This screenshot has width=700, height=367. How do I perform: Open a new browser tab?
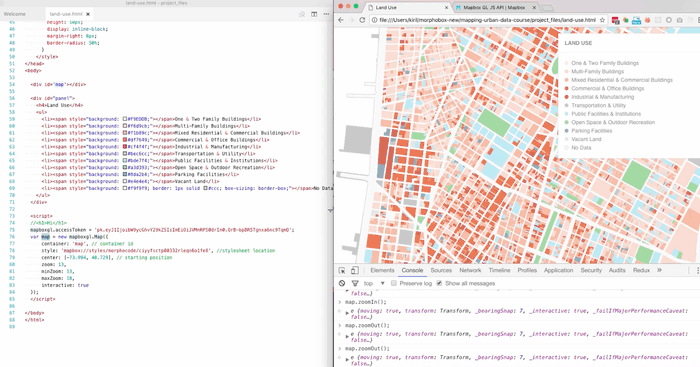pyautogui.click(x=547, y=8)
